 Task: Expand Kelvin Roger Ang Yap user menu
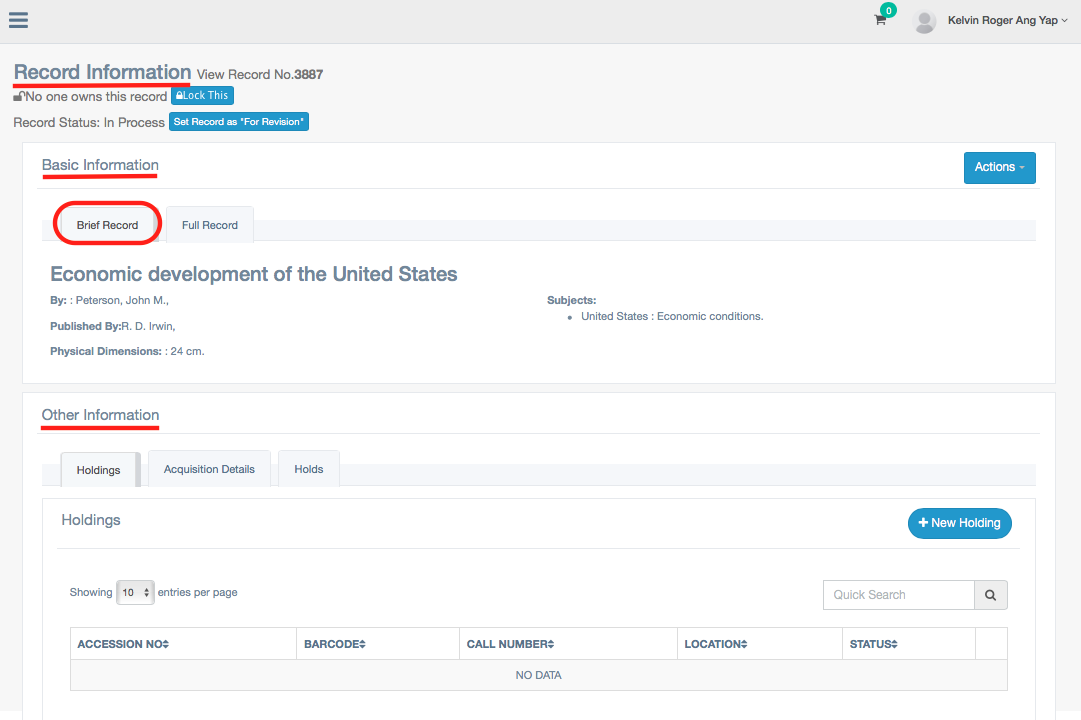1007,21
